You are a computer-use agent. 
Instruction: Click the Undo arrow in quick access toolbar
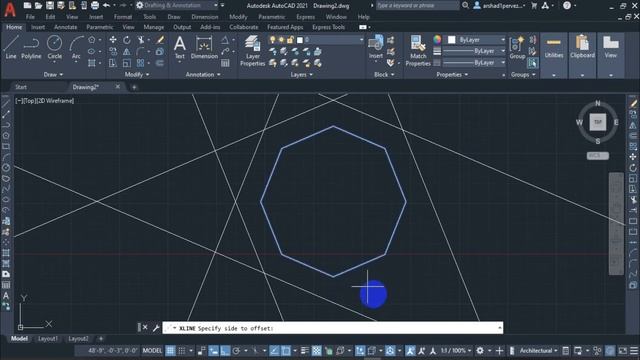pos(107,5)
